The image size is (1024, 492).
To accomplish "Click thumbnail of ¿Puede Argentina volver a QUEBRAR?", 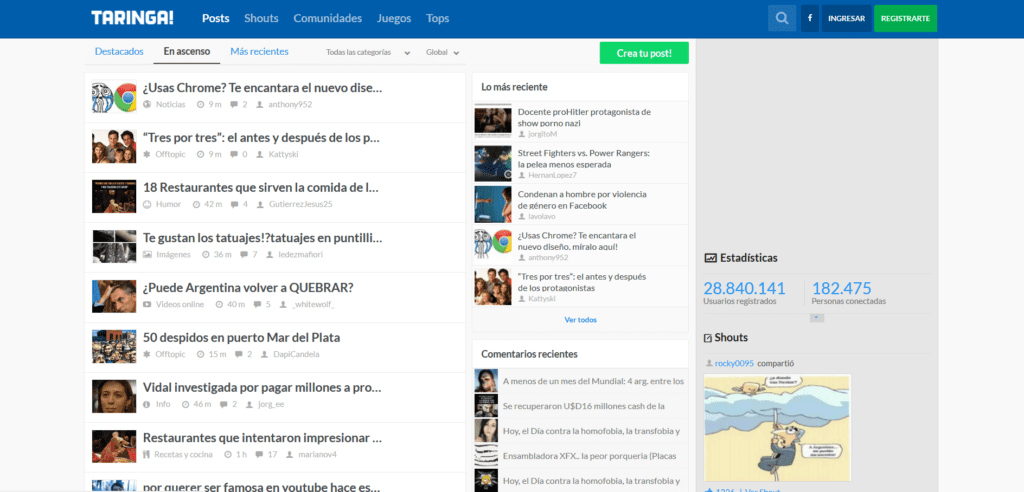I will 114,297.
